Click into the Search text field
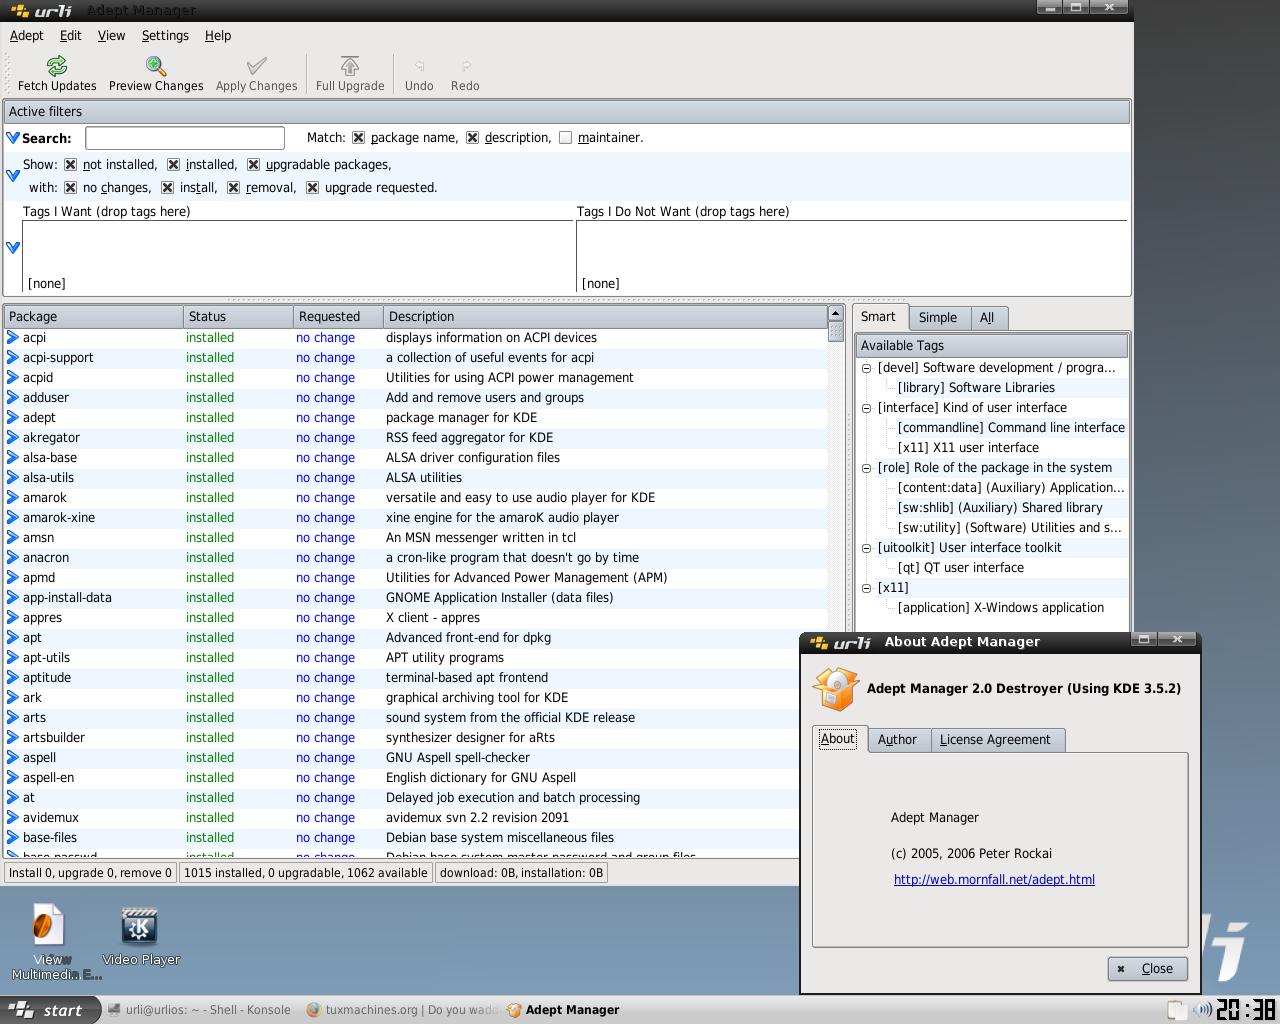1280x1024 pixels. (185, 138)
